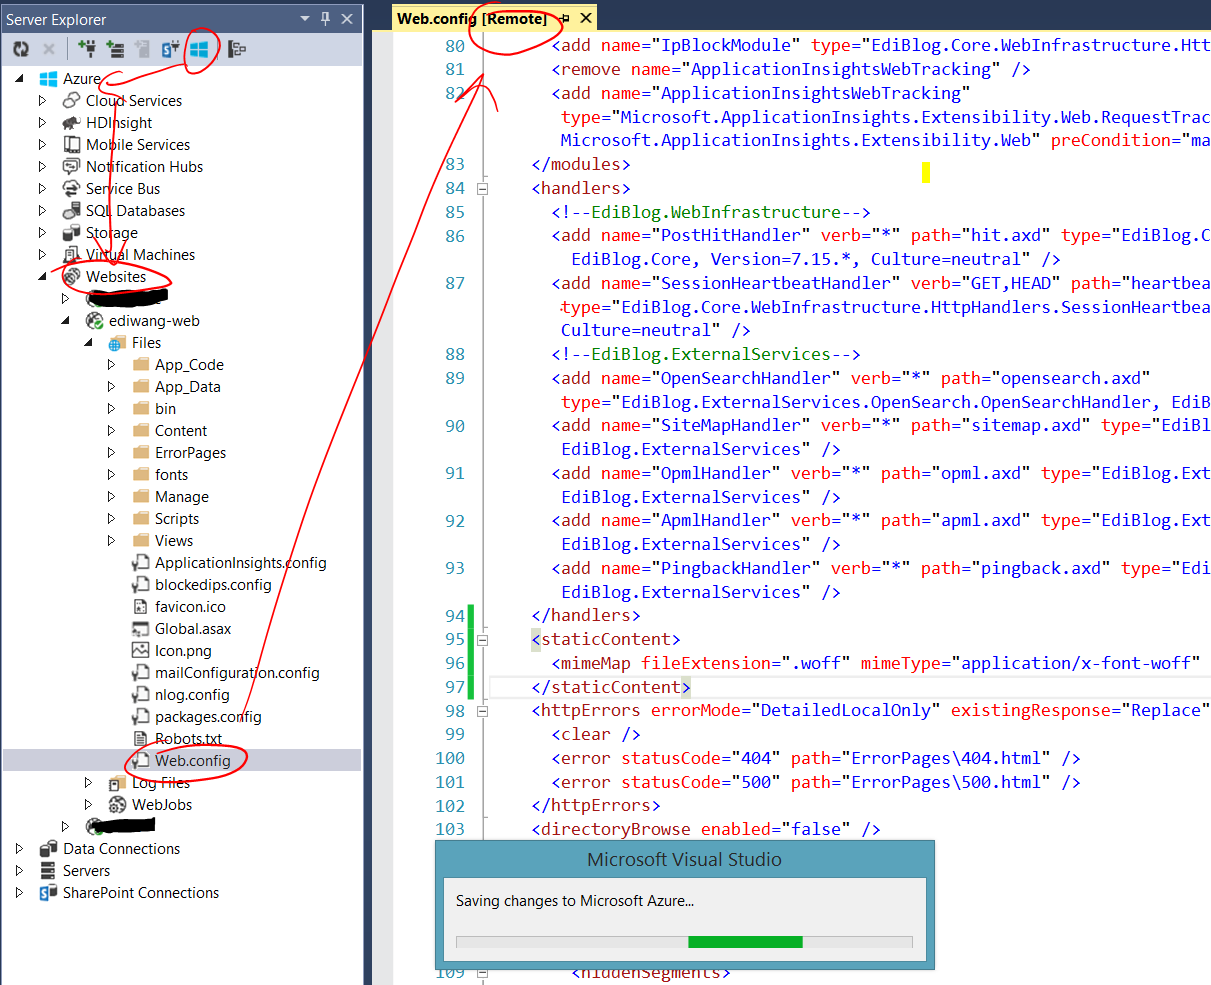Image resolution: width=1211 pixels, height=985 pixels.
Task: Click the WebJobs node icon
Action: point(117,804)
